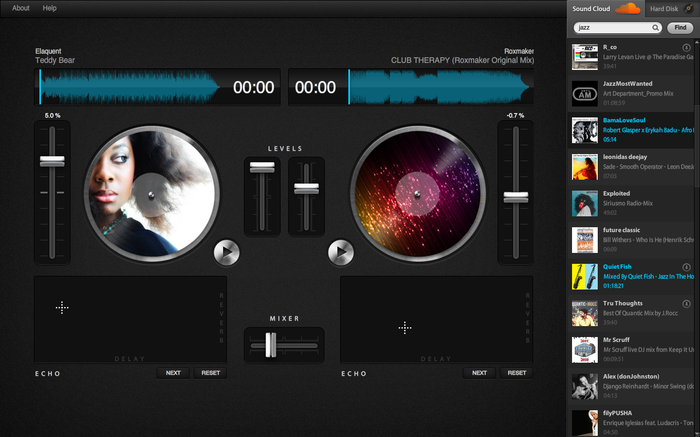Click the download icon on the Tru Thoughts track
The height and width of the screenshot is (437, 700).
[x=687, y=303]
